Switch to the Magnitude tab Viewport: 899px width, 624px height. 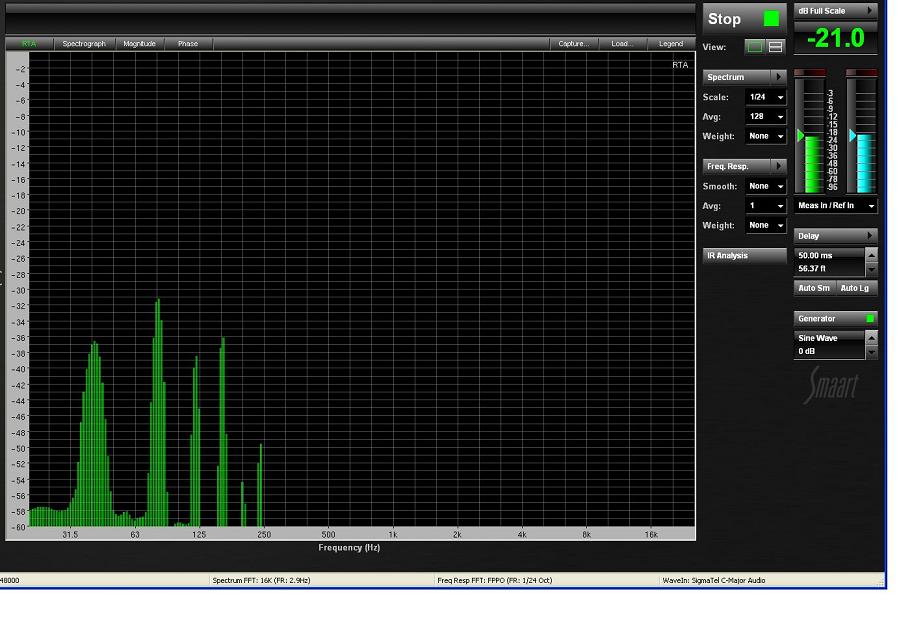tap(139, 44)
